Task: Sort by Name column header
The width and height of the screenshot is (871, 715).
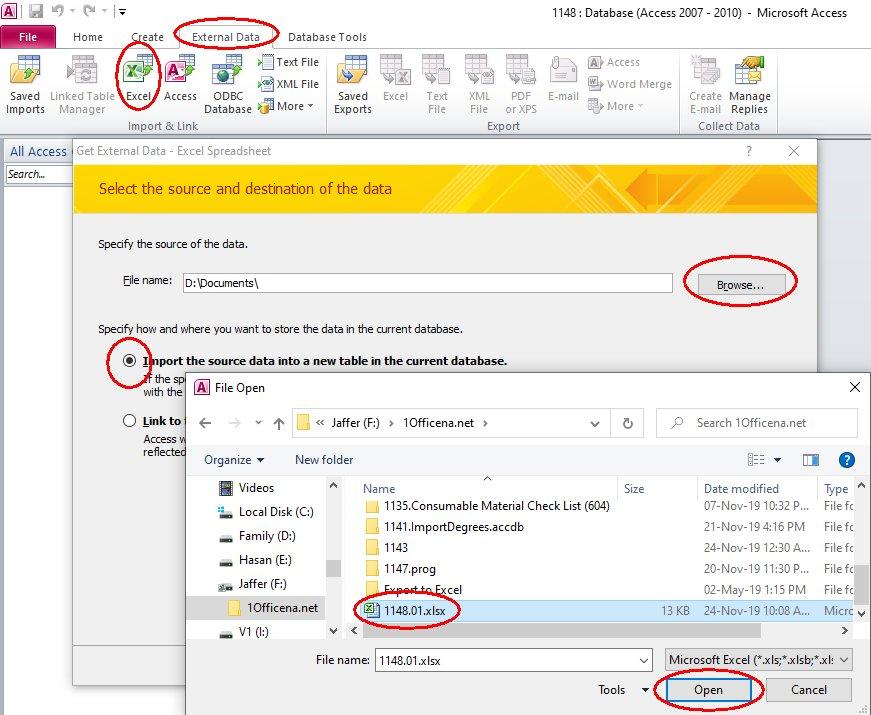Action: pos(379,488)
